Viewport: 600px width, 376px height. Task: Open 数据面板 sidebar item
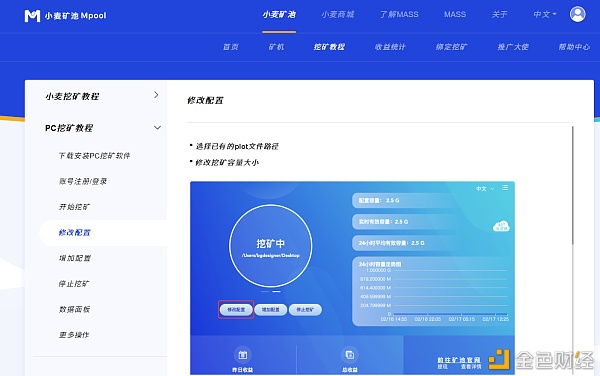click(74, 309)
